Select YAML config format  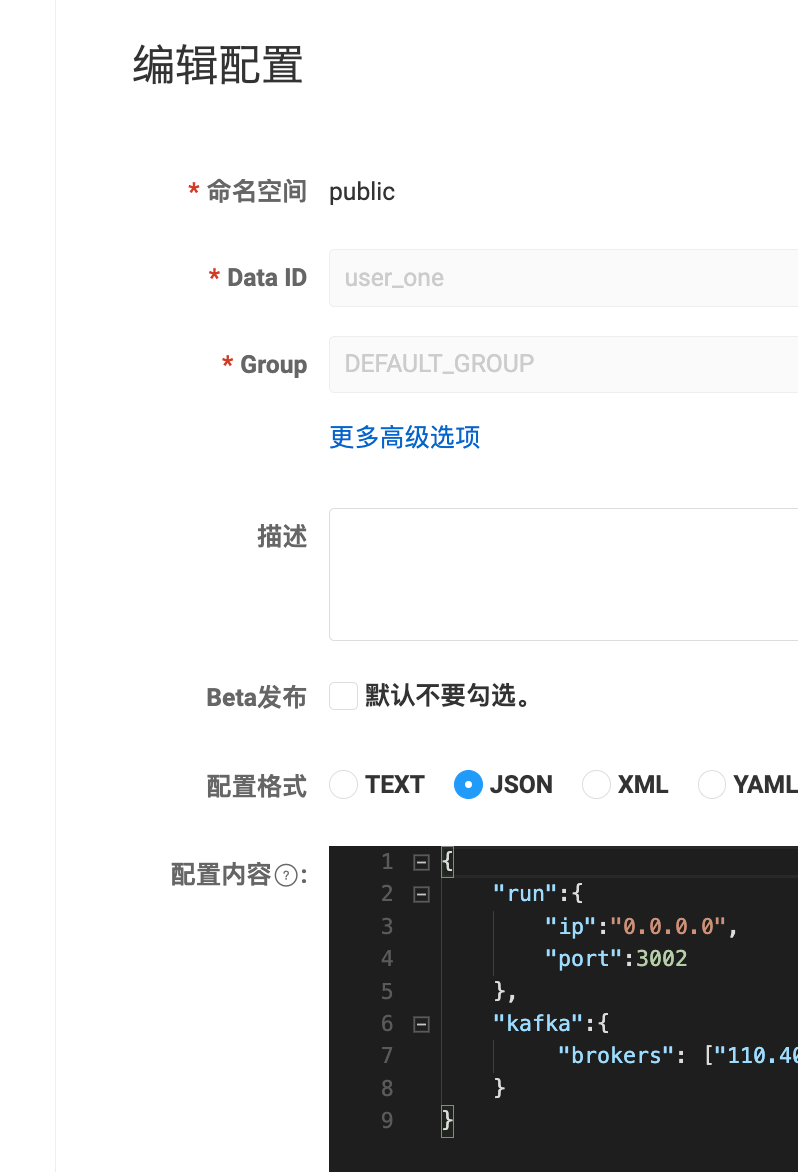click(x=711, y=785)
